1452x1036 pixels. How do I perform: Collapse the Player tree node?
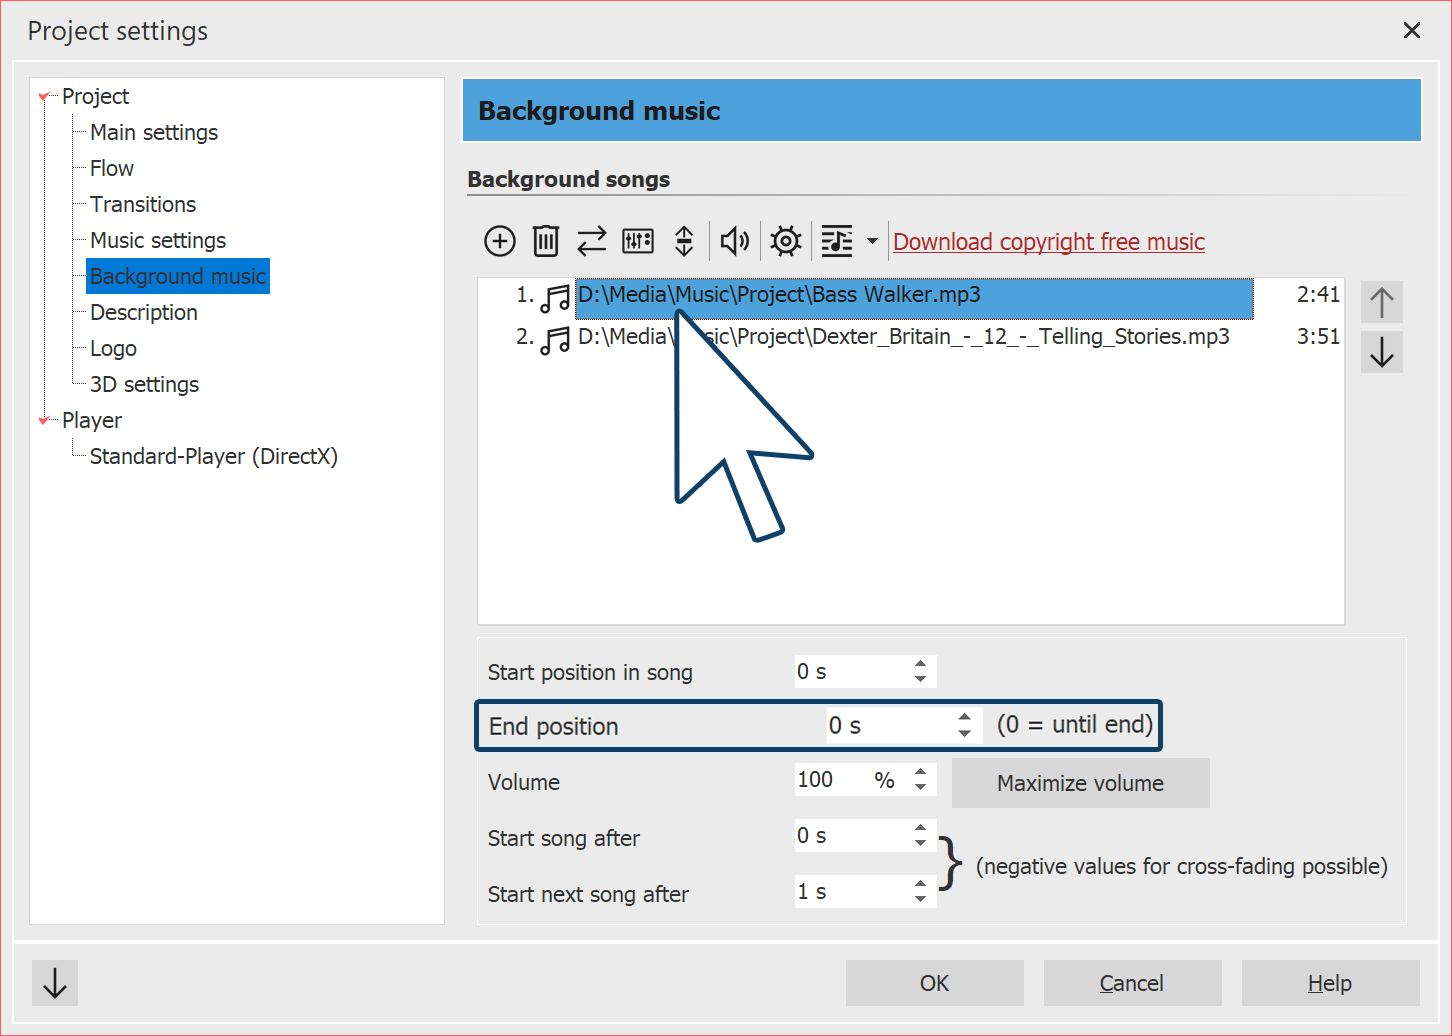[44, 421]
